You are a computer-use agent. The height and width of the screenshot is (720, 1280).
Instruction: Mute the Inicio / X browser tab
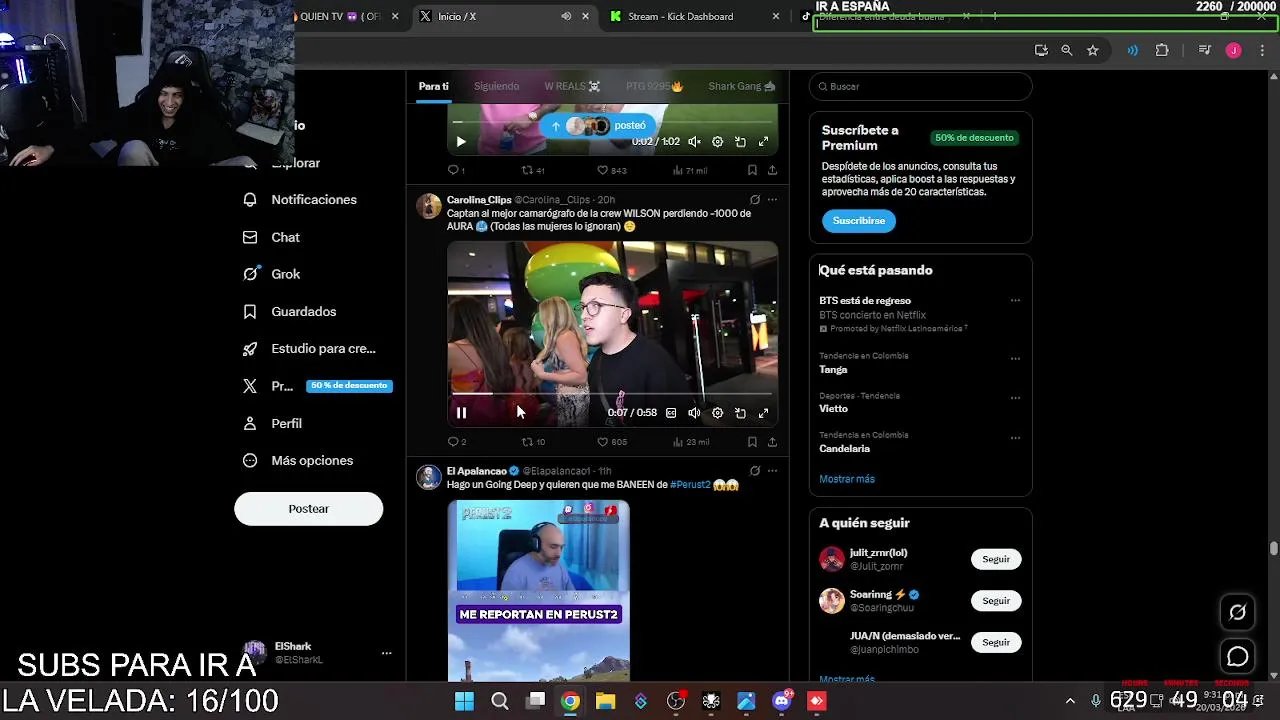click(566, 16)
